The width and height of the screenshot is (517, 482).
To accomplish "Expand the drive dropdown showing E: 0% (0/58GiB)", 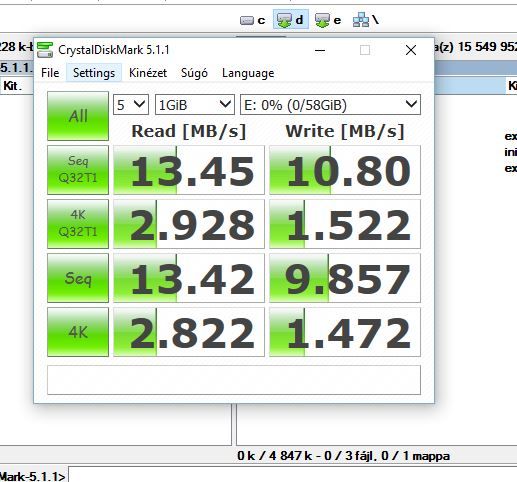I will (330, 105).
